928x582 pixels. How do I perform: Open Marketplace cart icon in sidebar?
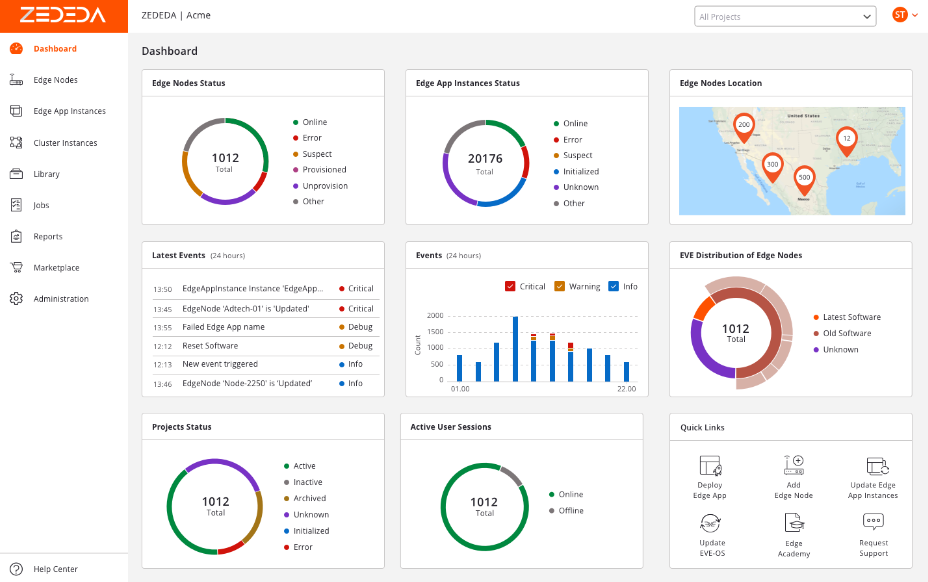coord(15,268)
